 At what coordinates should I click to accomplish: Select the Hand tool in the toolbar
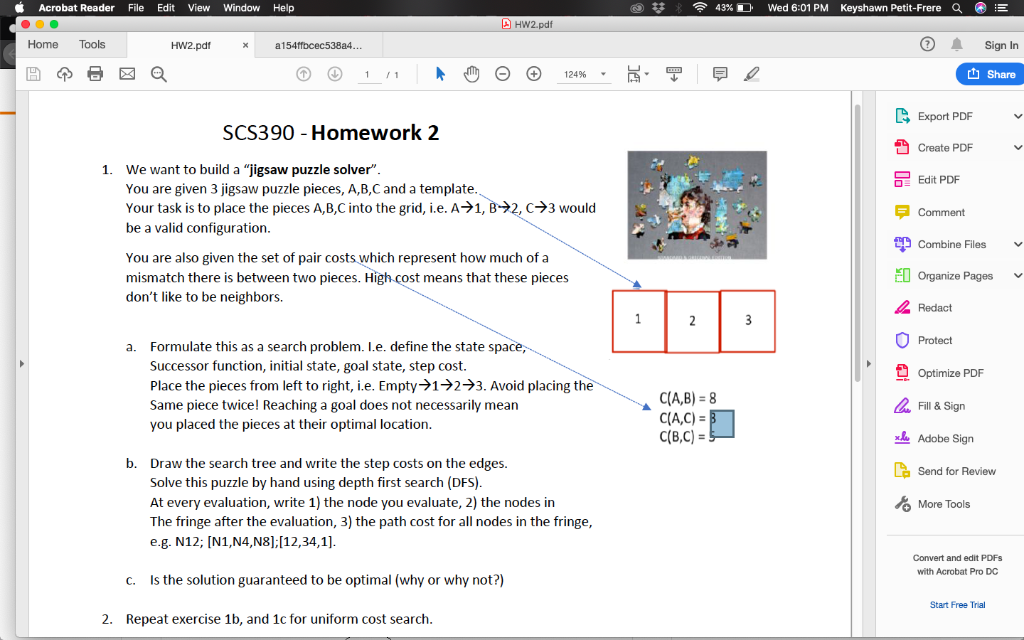tap(471, 72)
